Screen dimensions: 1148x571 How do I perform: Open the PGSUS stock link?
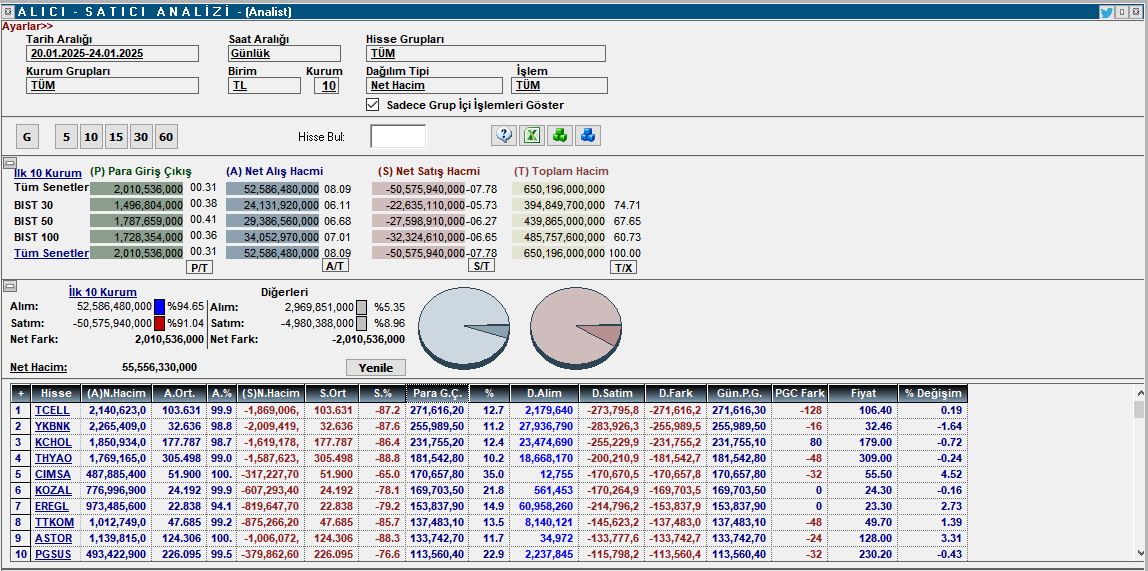tap(53, 554)
